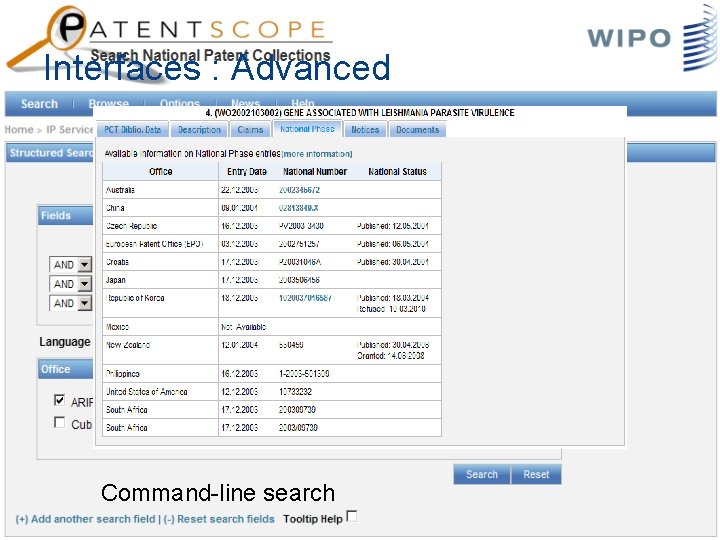Open the Browse menu
The image size is (720, 540).
coord(108,102)
